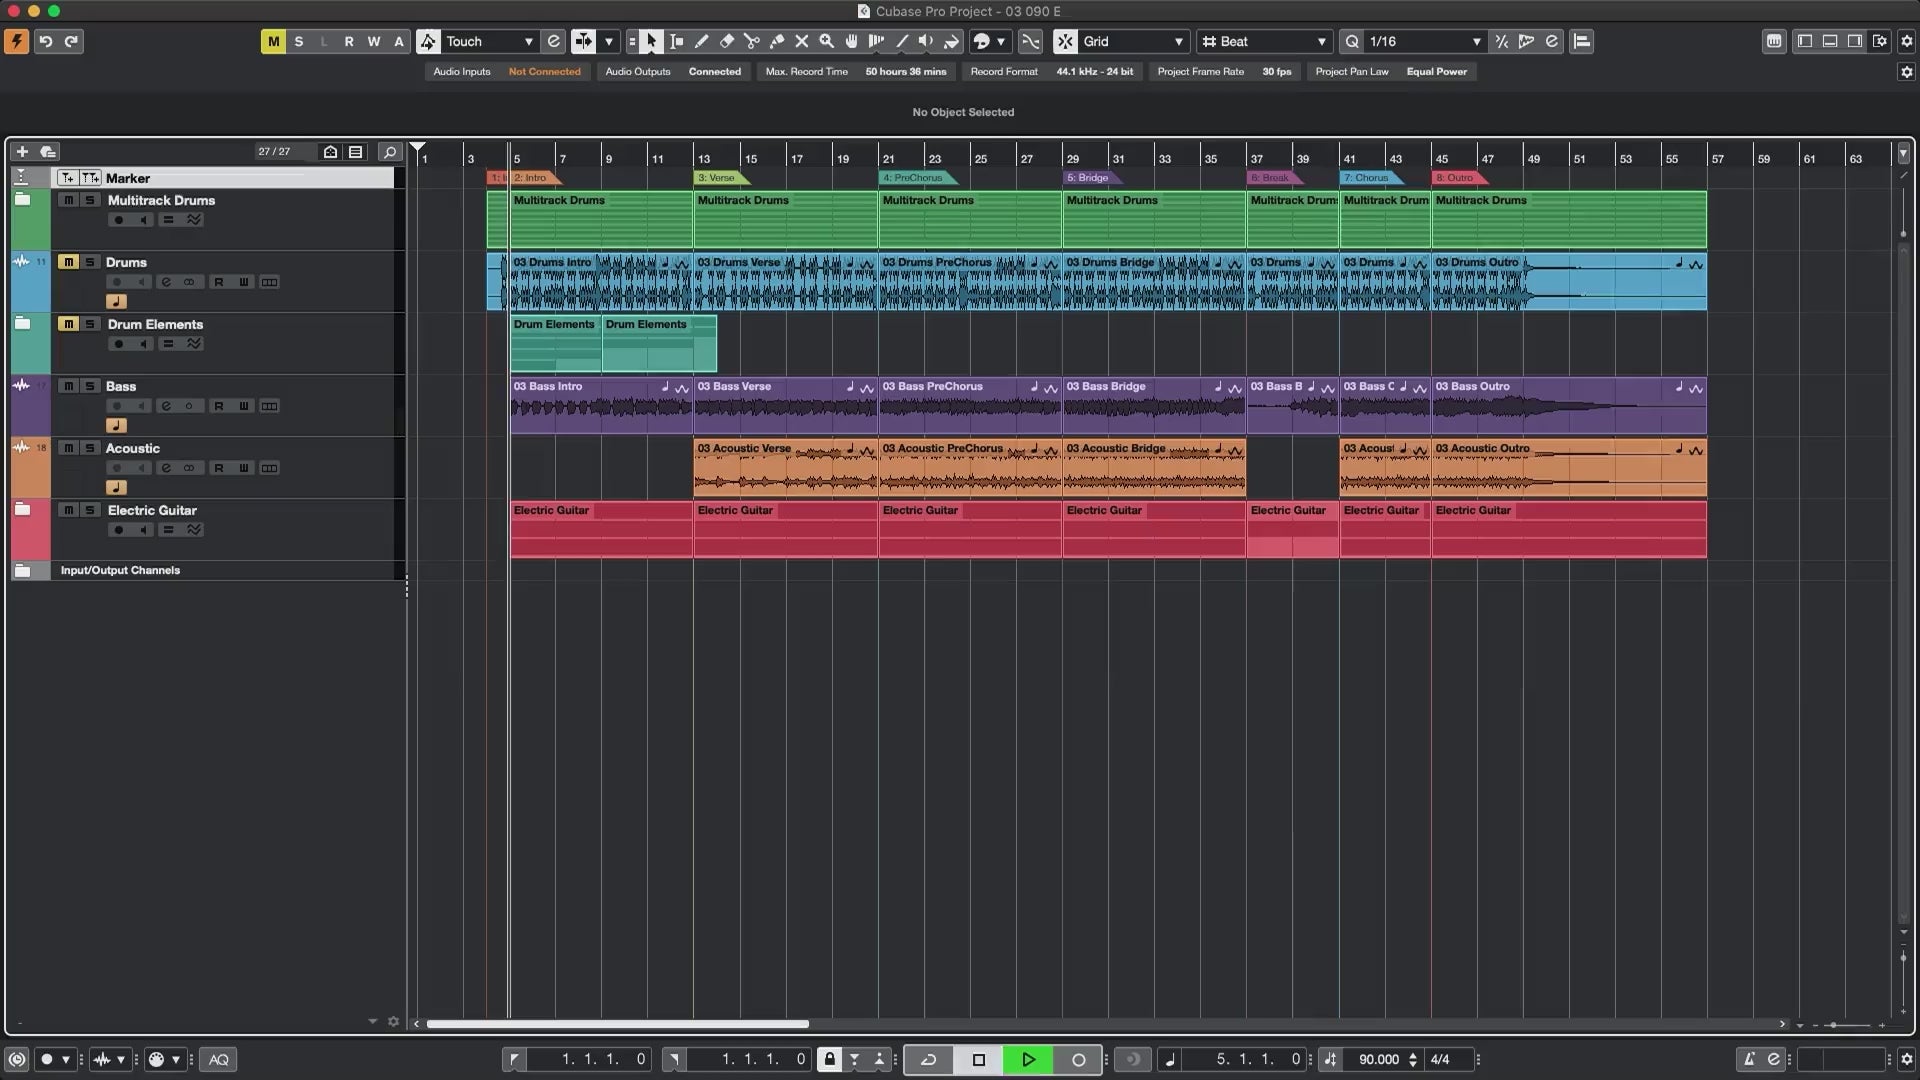The image size is (1920, 1080).
Task: Toggle global Read automation R button
Action: click(x=348, y=41)
